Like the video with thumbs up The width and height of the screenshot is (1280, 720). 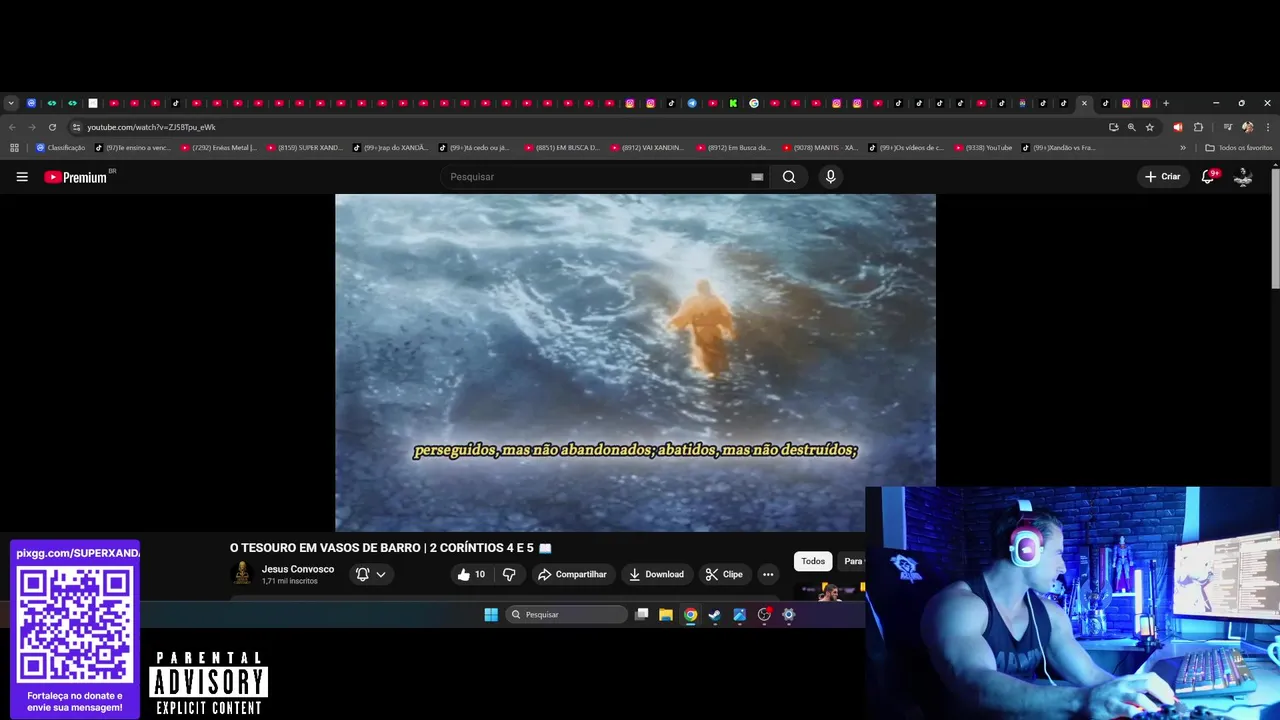click(x=471, y=574)
